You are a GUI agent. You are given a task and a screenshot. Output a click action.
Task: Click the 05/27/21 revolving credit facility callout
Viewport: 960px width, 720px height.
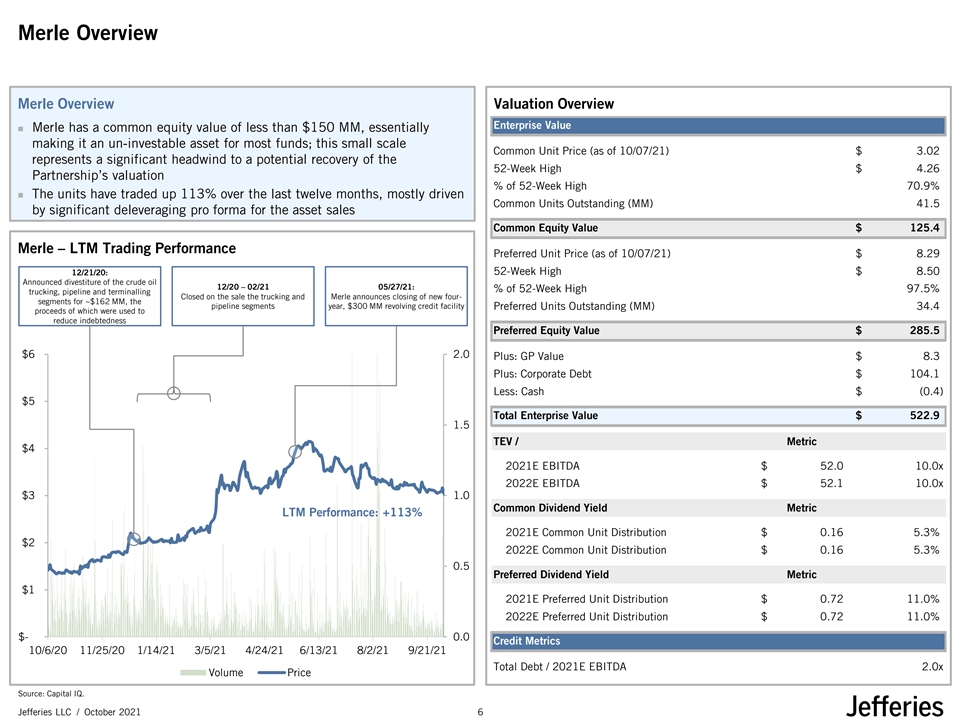397,295
